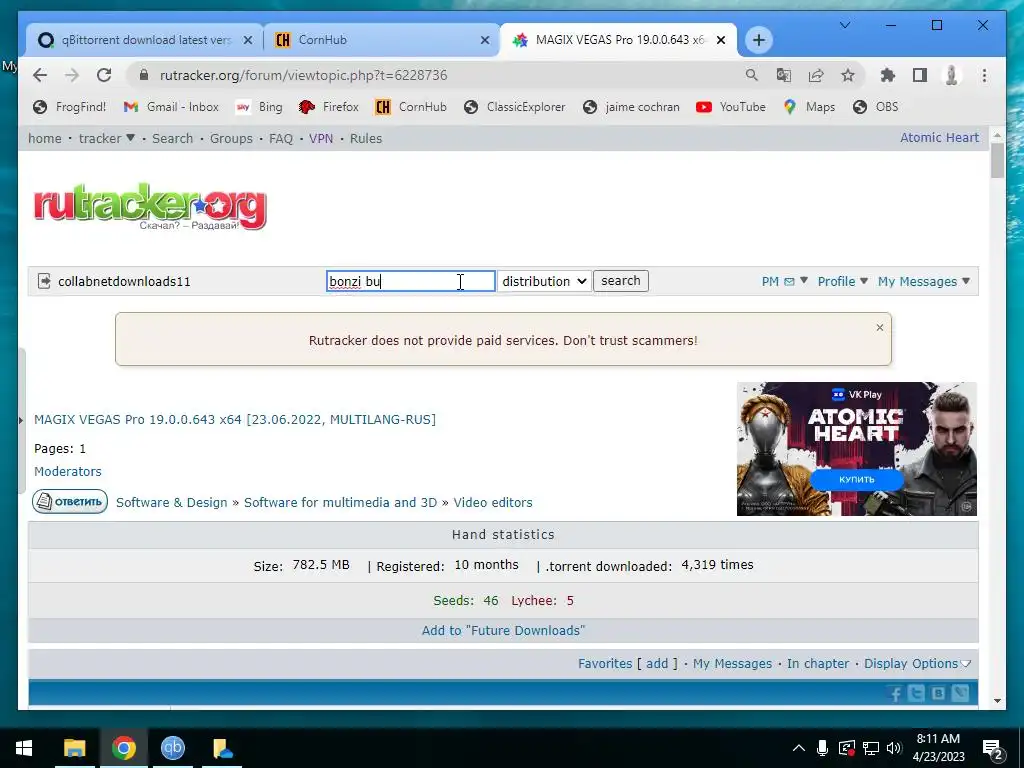
Task: Open the FAQ nav link
Action: 281,138
